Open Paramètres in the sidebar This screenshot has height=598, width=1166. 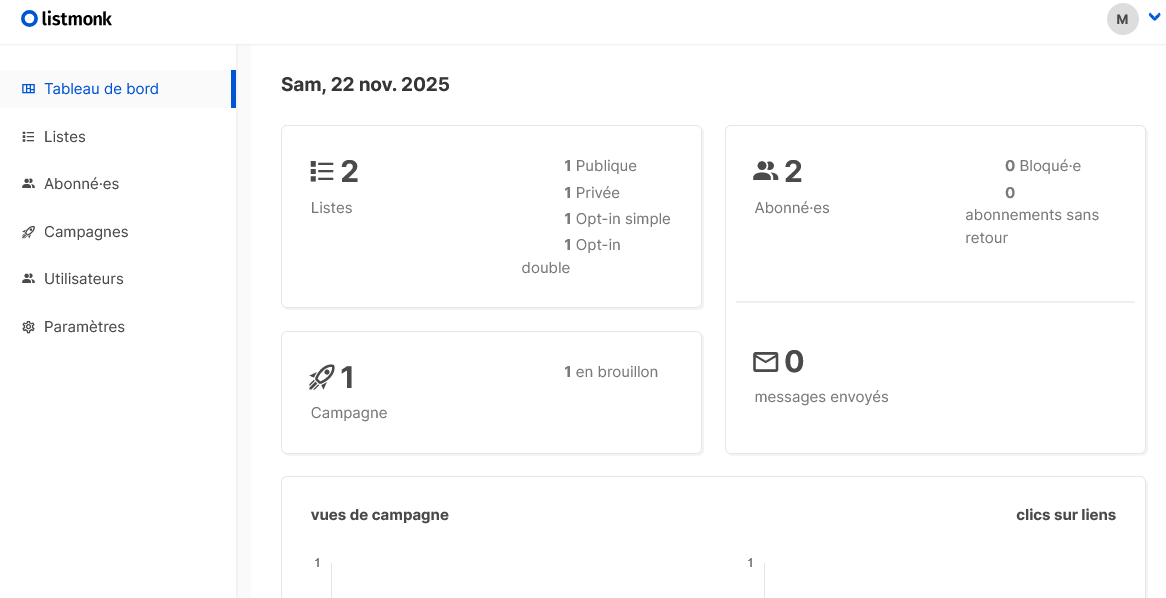point(84,327)
